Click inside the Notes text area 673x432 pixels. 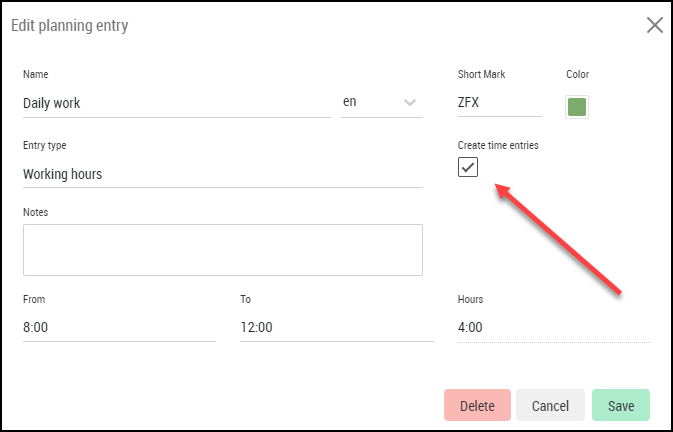point(223,250)
